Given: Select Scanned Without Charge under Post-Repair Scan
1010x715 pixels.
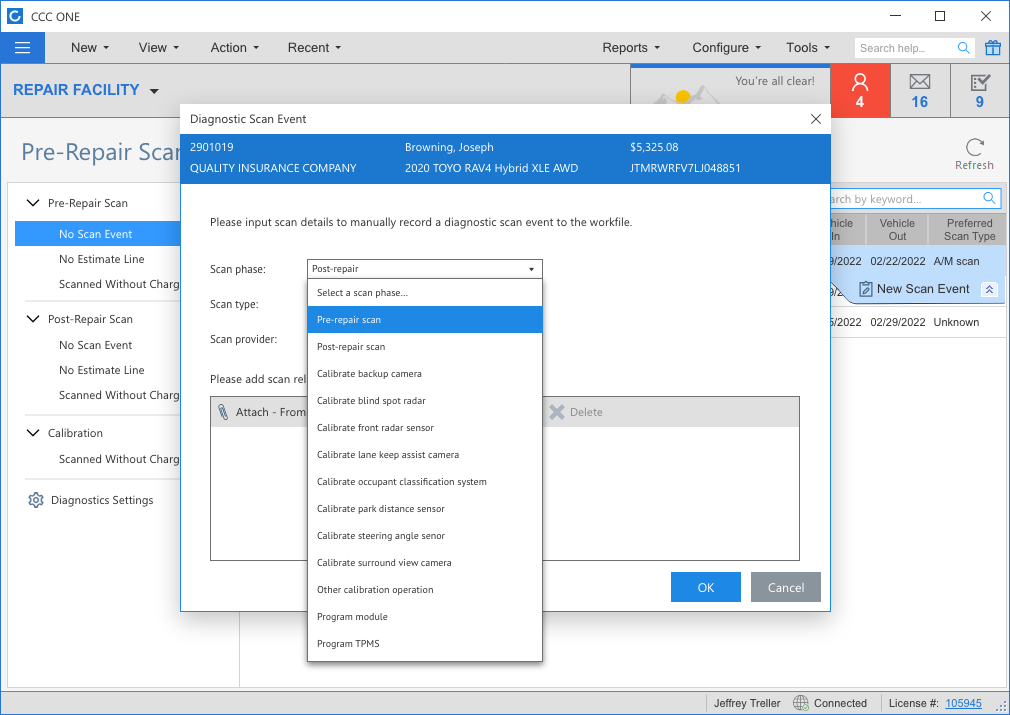Looking at the screenshot, I should pos(119,396).
